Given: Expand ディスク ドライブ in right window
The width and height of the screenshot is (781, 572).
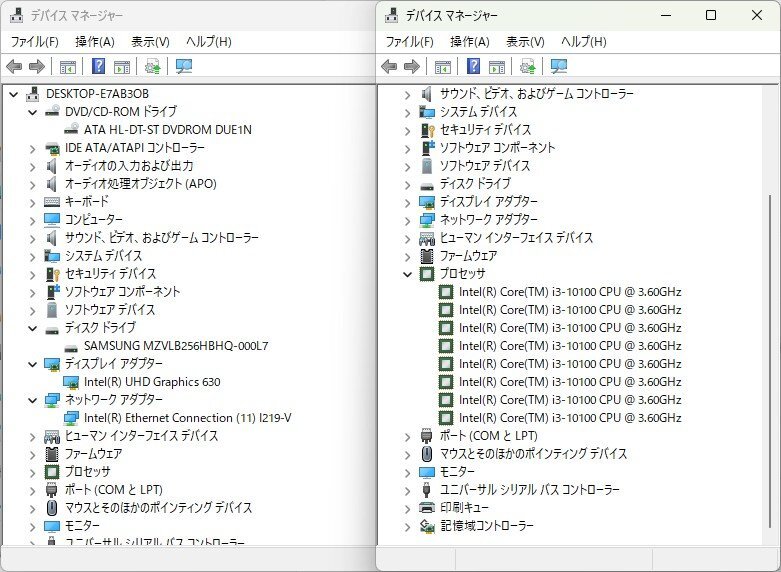Looking at the screenshot, I should tap(408, 184).
